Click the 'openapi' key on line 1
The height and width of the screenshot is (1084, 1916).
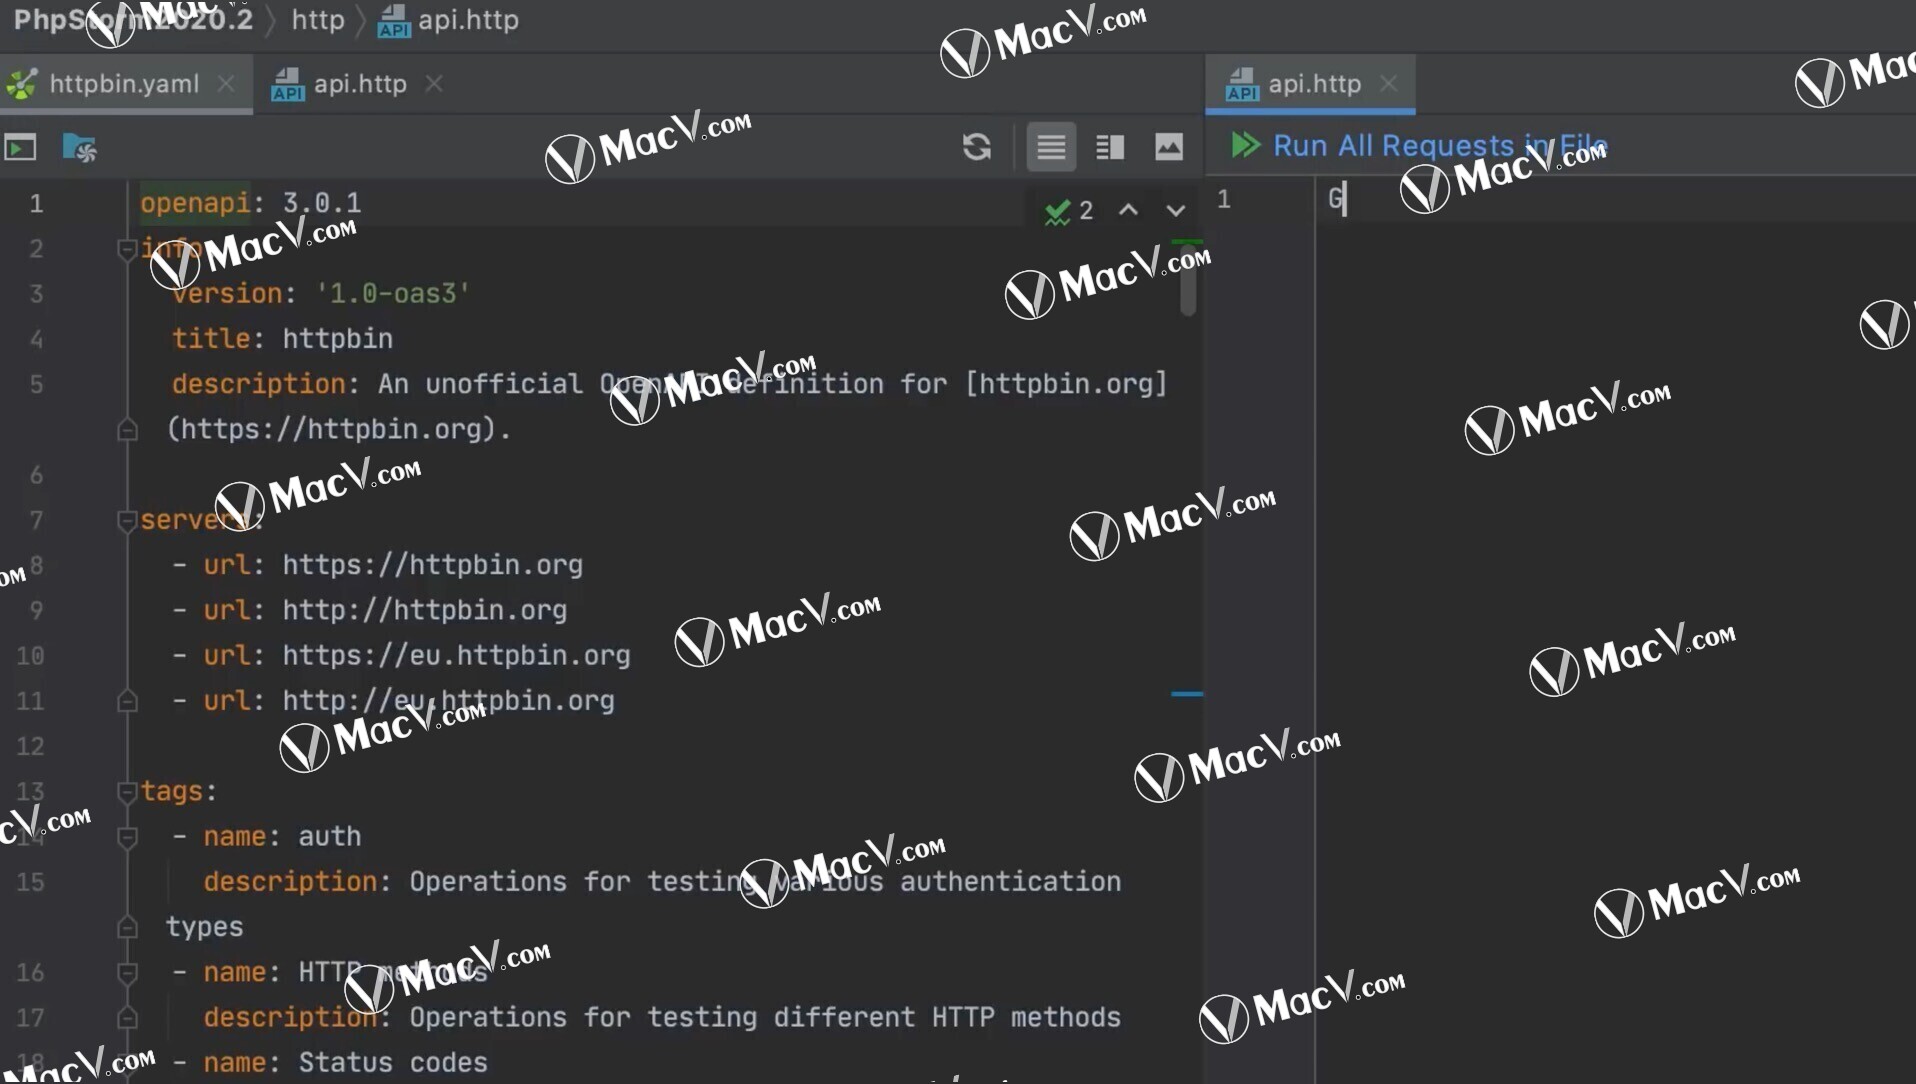pyautogui.click(x=194, y=203)
